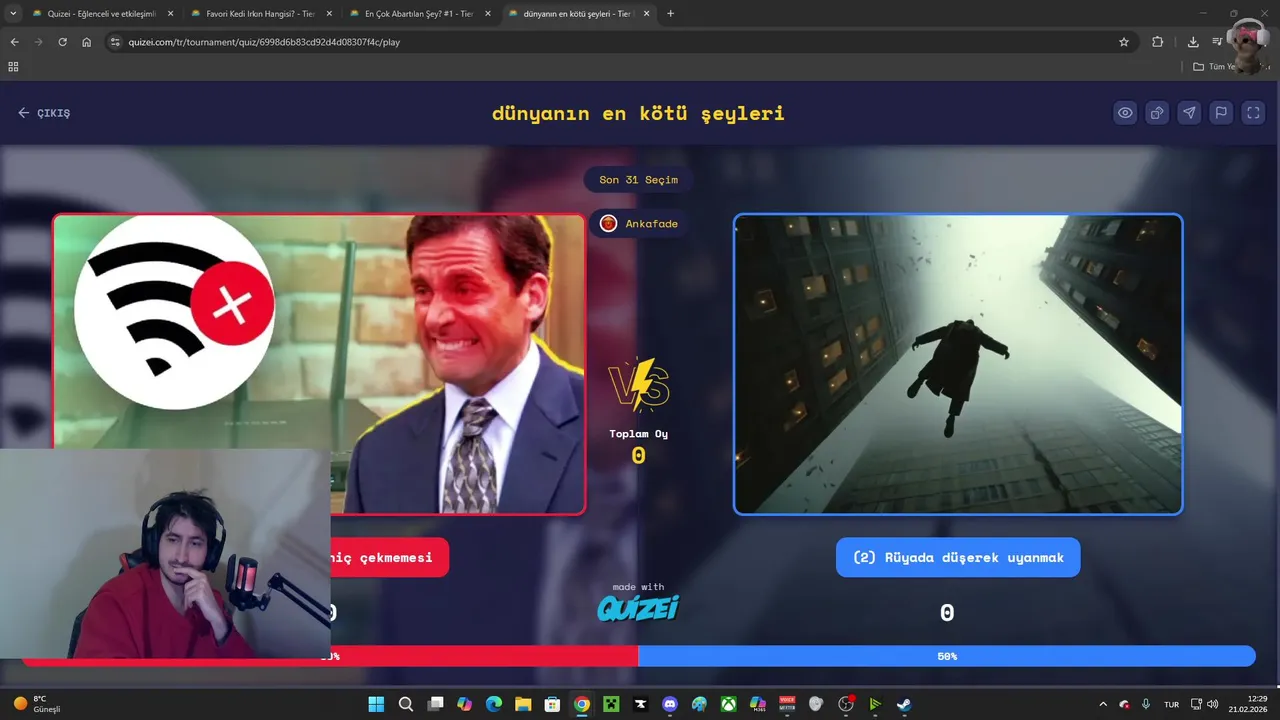Click the blue 50% vote bar

[947, 656]
